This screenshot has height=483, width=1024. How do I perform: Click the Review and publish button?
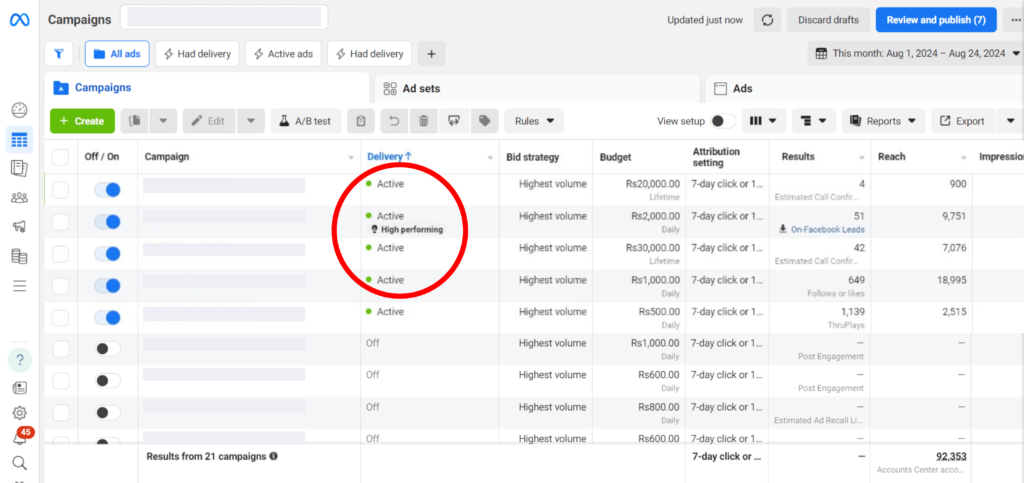(936, 20)
